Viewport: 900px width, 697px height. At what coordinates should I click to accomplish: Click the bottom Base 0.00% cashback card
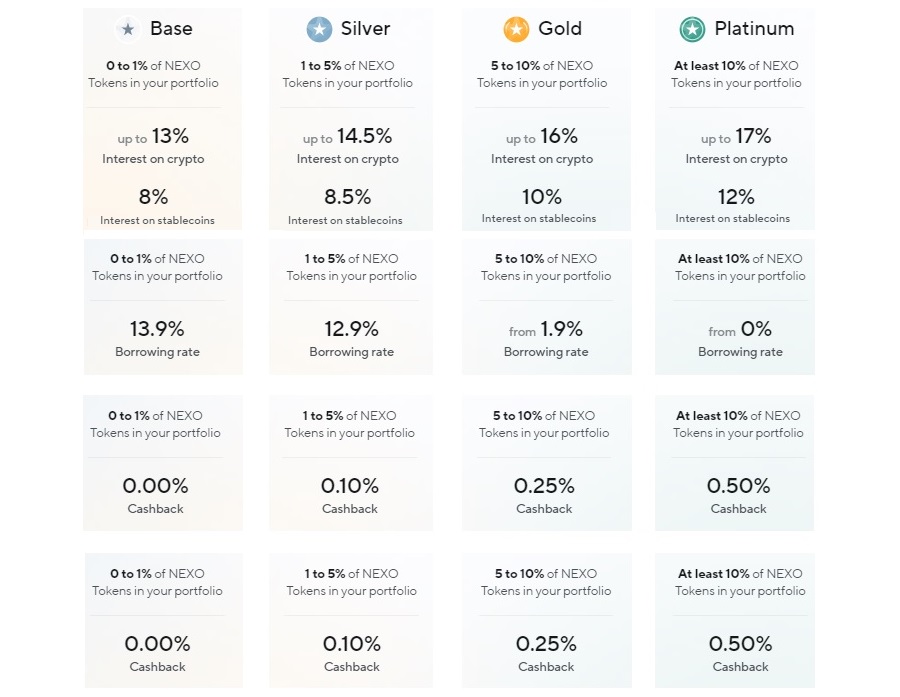click(x=164, y=621)
